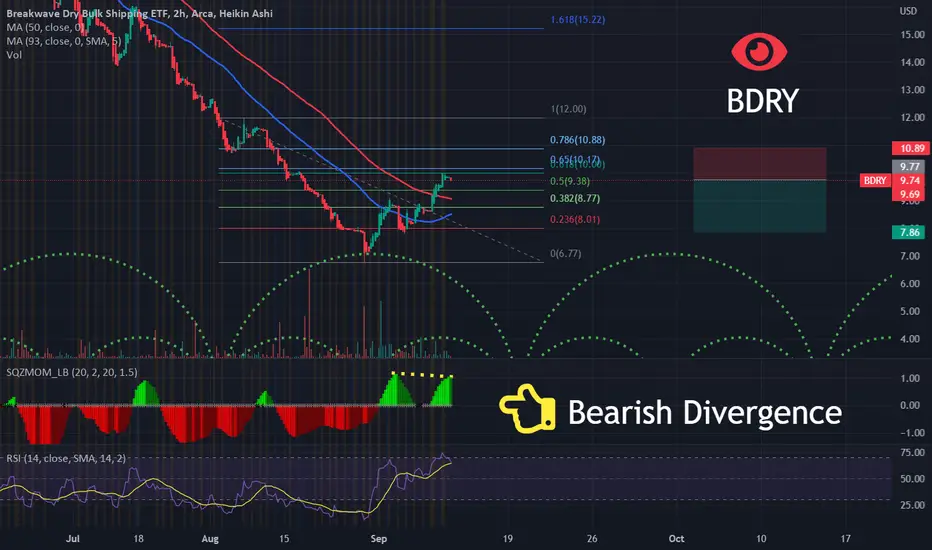Click the 10.89 red price label
This screenshot has height=550, width=932.
tap(912, 148)
